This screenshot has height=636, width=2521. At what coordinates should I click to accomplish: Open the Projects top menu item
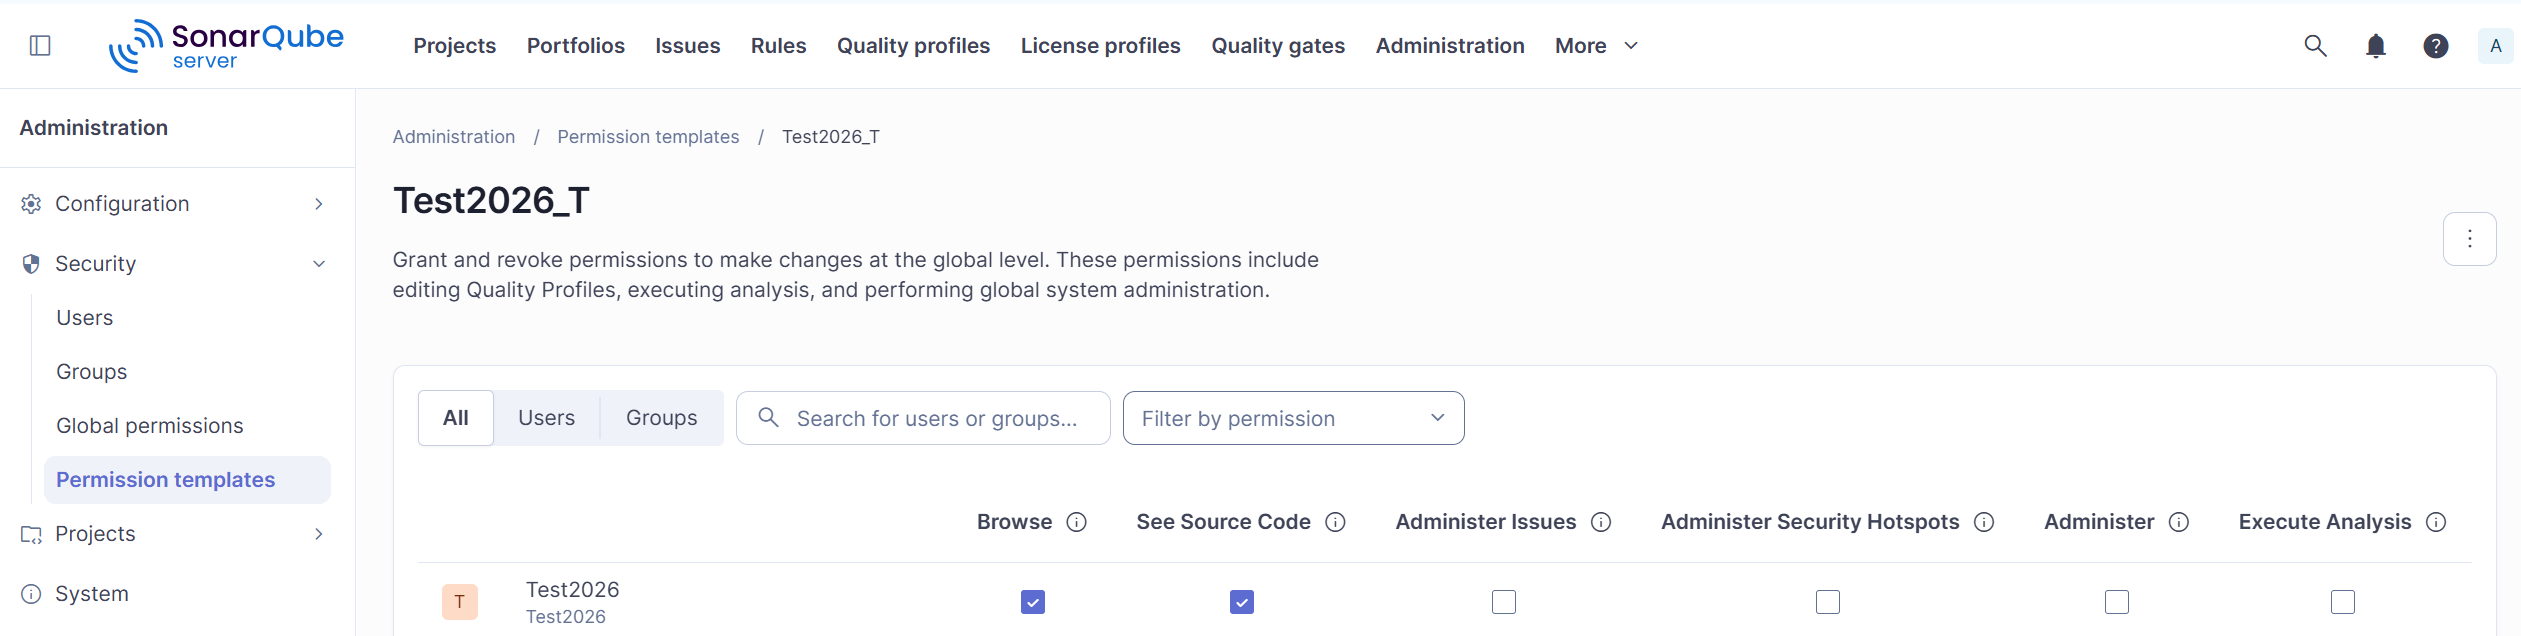(x=455, y=46)
